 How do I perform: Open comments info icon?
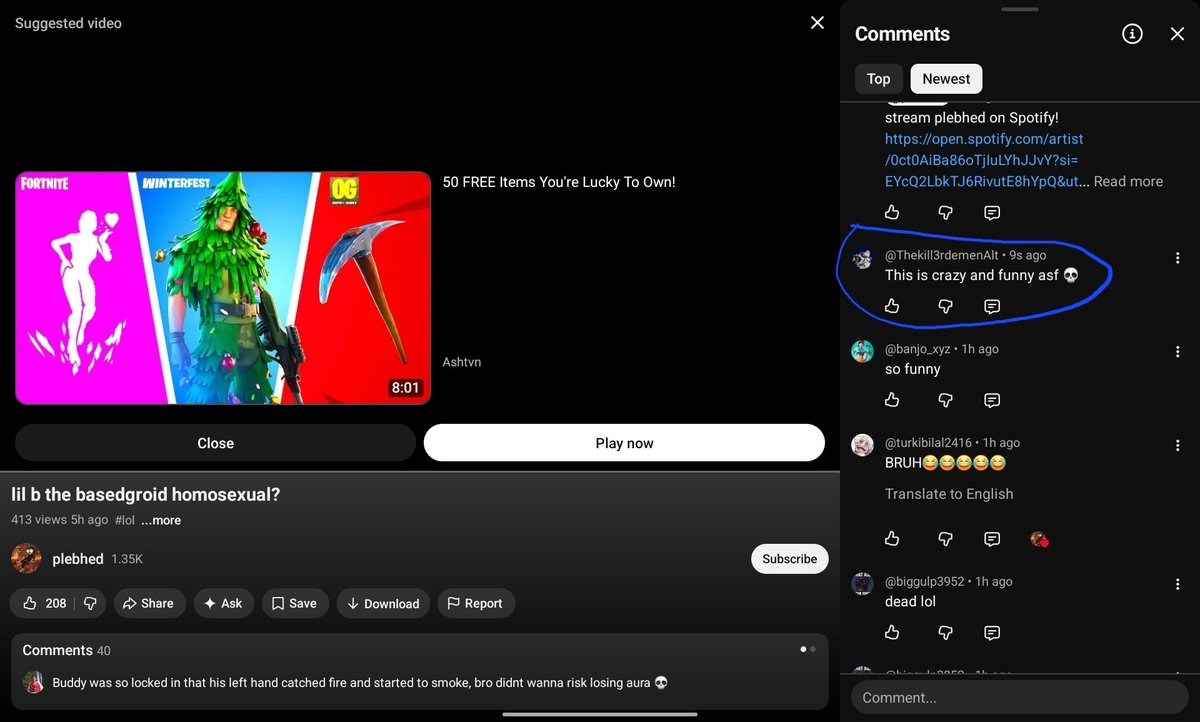(x=1132, y=34)
